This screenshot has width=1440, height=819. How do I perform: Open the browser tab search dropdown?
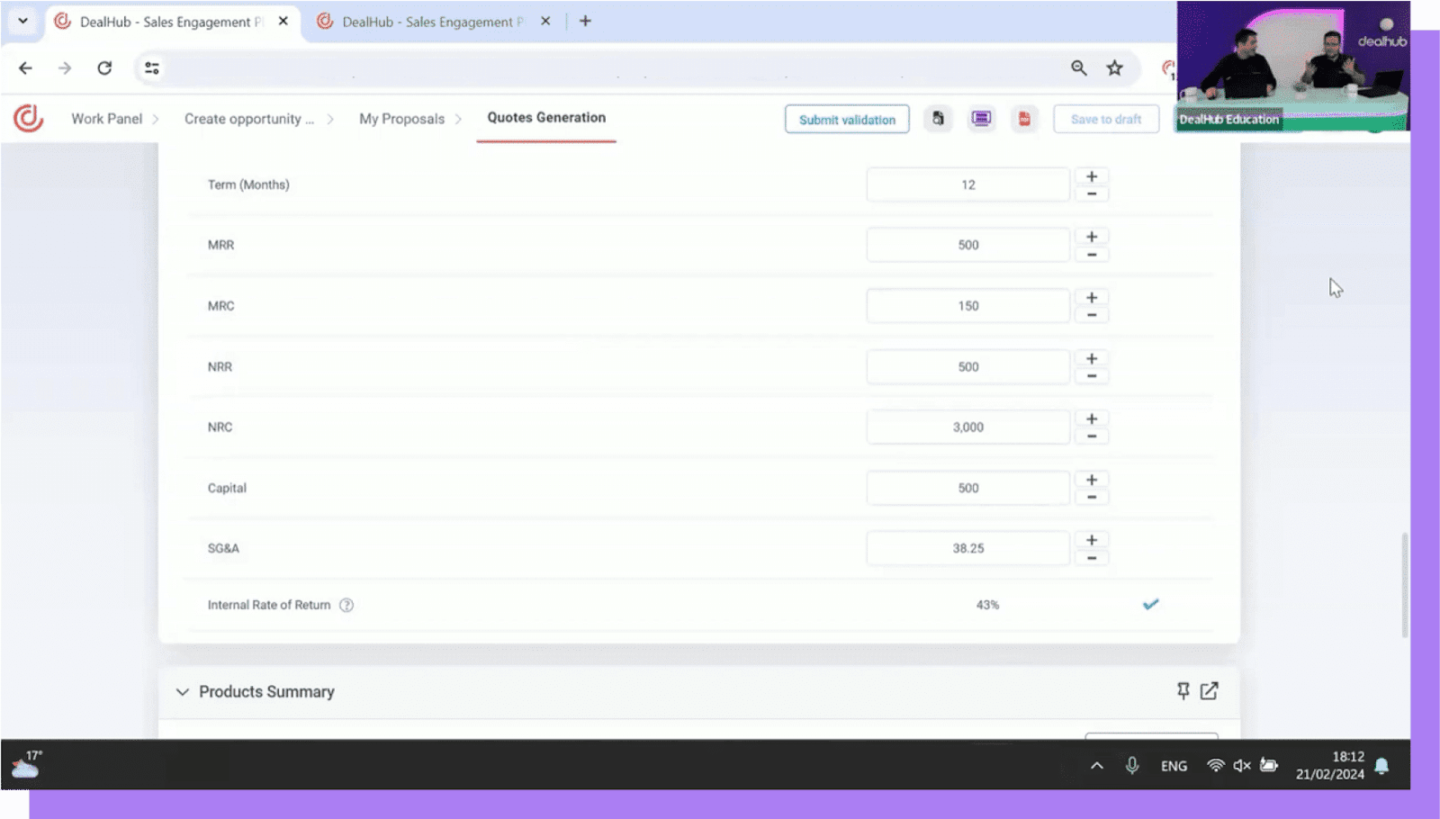coord(22,21)
